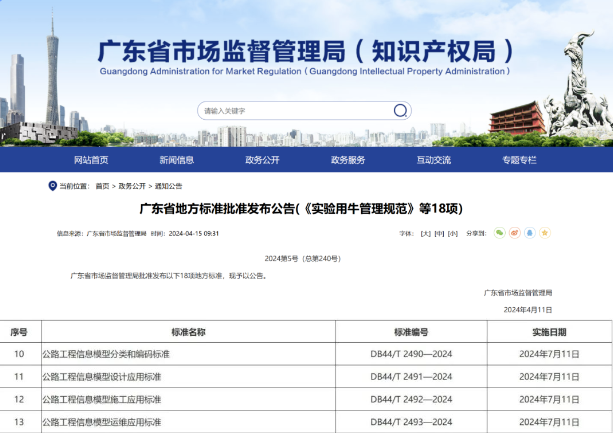Click sequence number 13 in the table

[x=19, y=422]
